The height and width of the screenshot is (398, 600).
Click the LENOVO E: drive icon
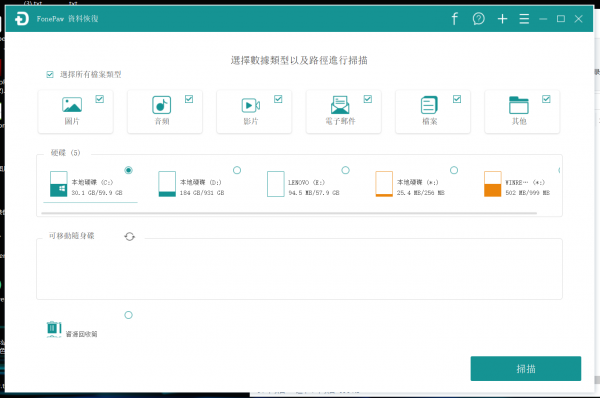(276, 184)
